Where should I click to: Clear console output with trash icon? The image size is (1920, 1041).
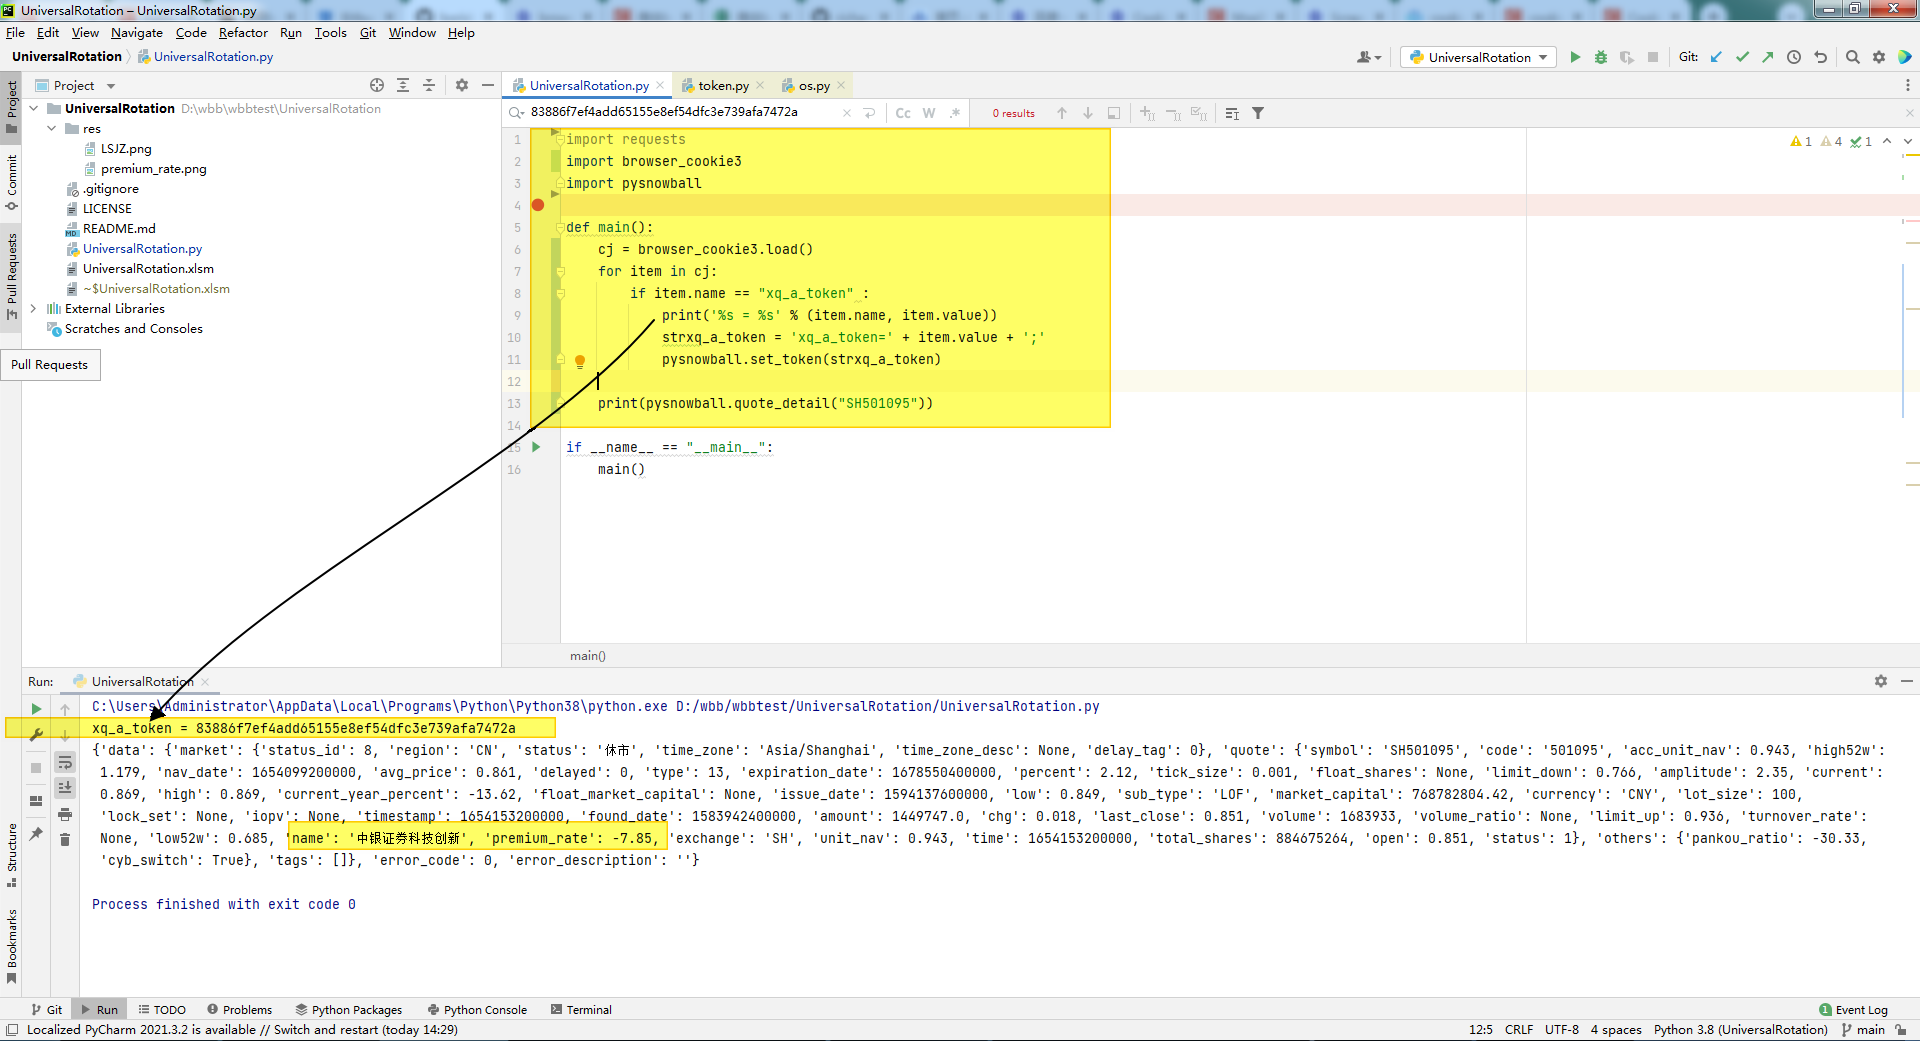click(x=65, y=839)
